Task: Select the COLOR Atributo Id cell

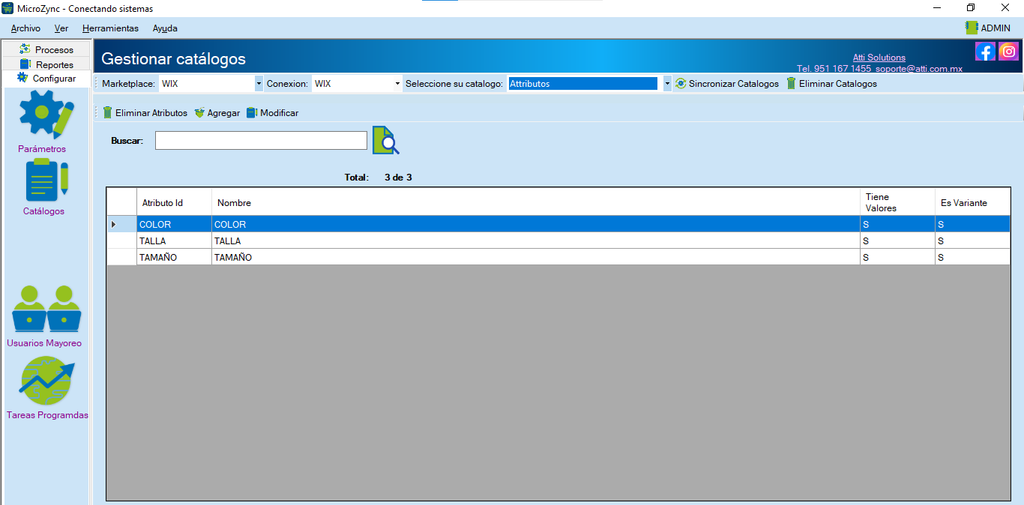Action: (174, 225)
